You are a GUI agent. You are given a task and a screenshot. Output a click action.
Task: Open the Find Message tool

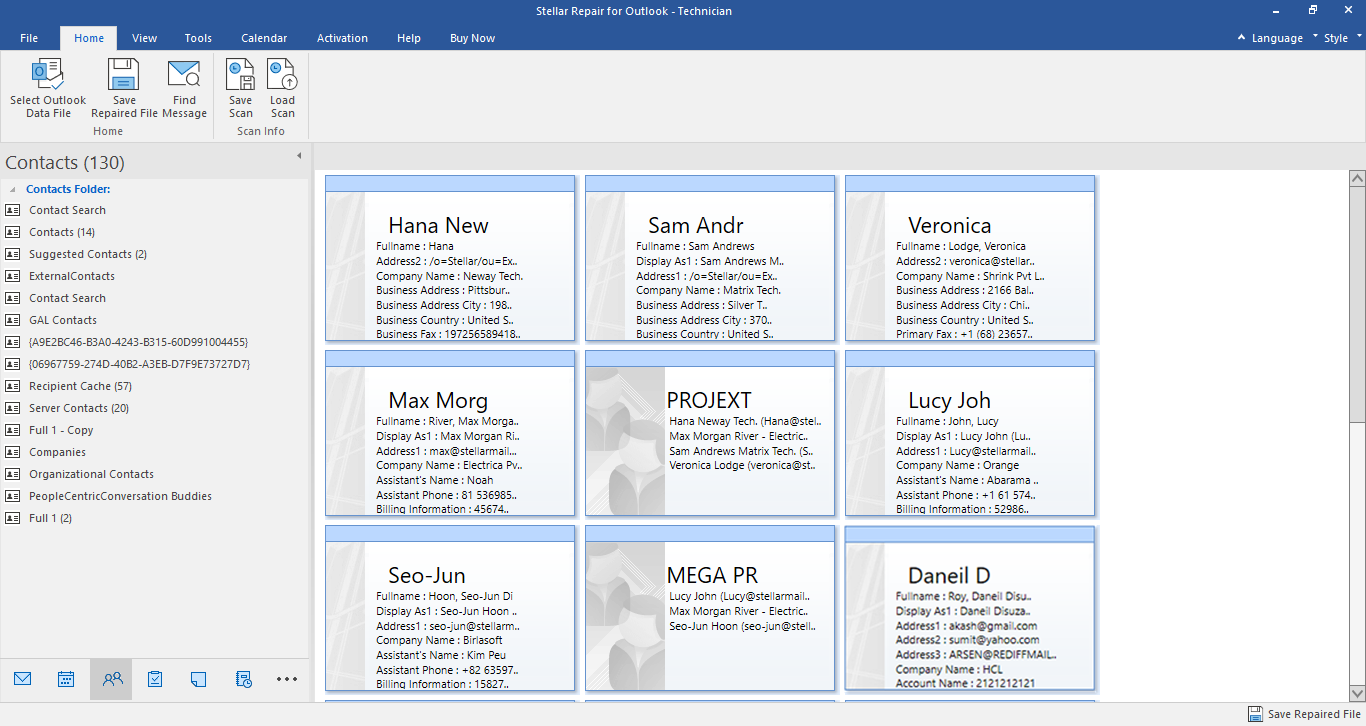click(184, 89)
